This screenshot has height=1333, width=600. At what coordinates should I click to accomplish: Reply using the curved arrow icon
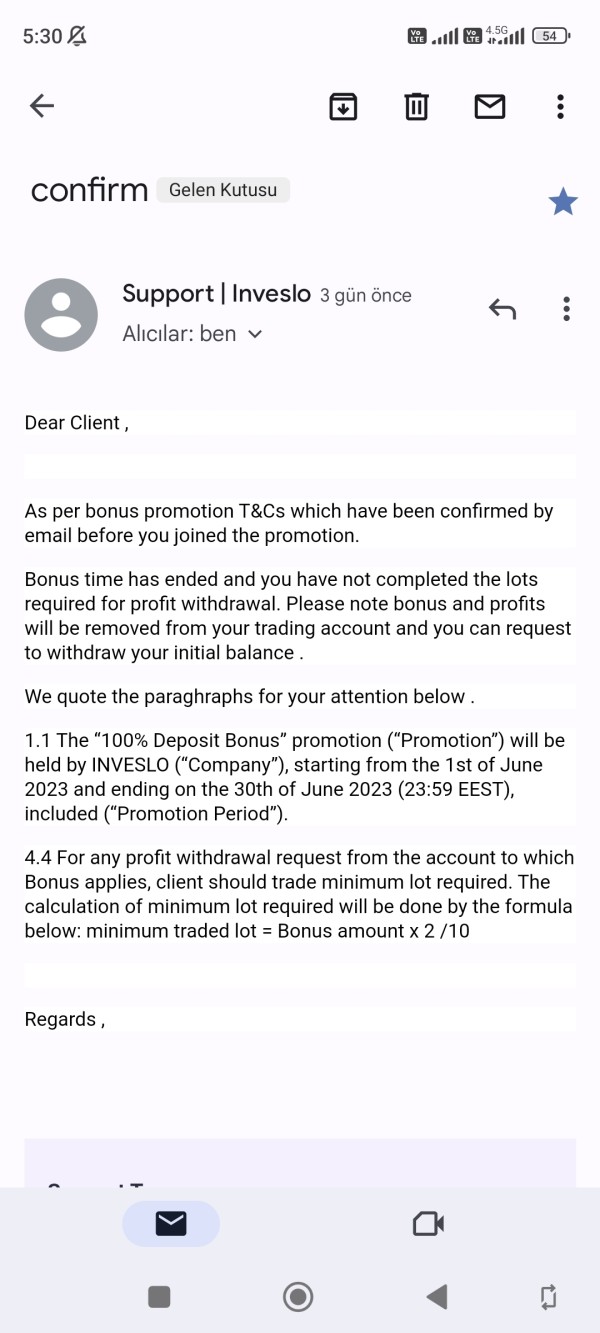[x=502, y=309]
